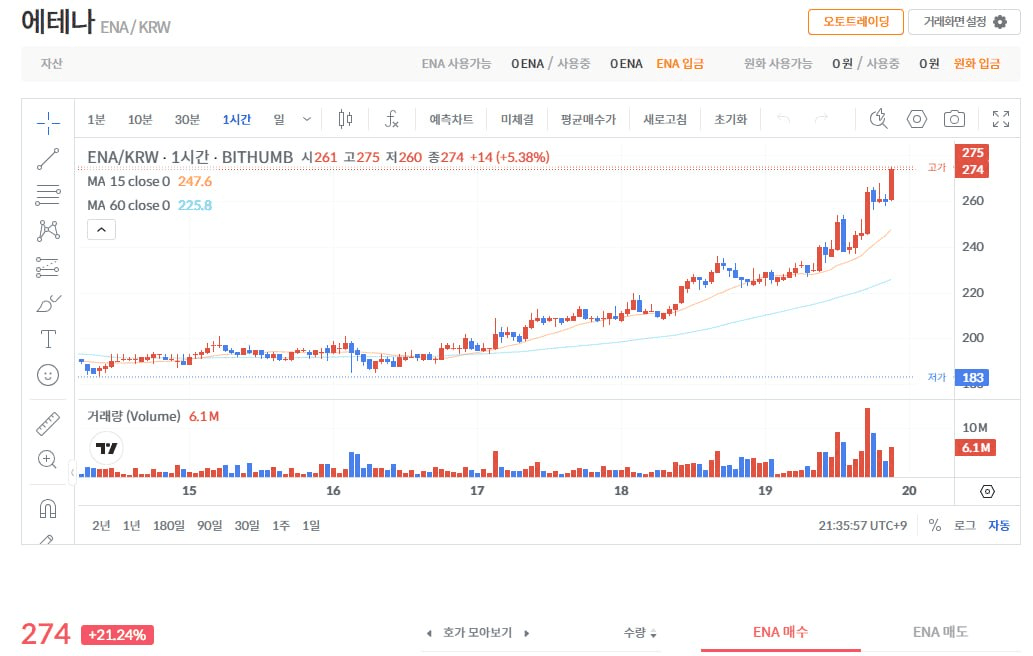Click the 21:35:57 UTC+9 timezone selector
Viewport: 1033px width, 656px height.
pos(862,526)
